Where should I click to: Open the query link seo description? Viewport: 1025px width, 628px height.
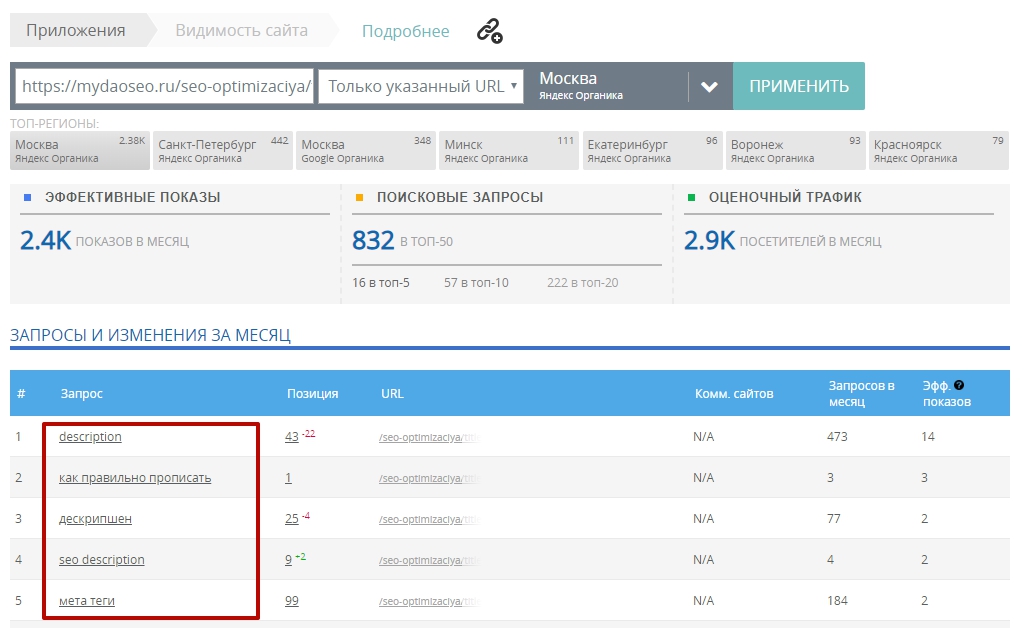[x=101, y=560]
